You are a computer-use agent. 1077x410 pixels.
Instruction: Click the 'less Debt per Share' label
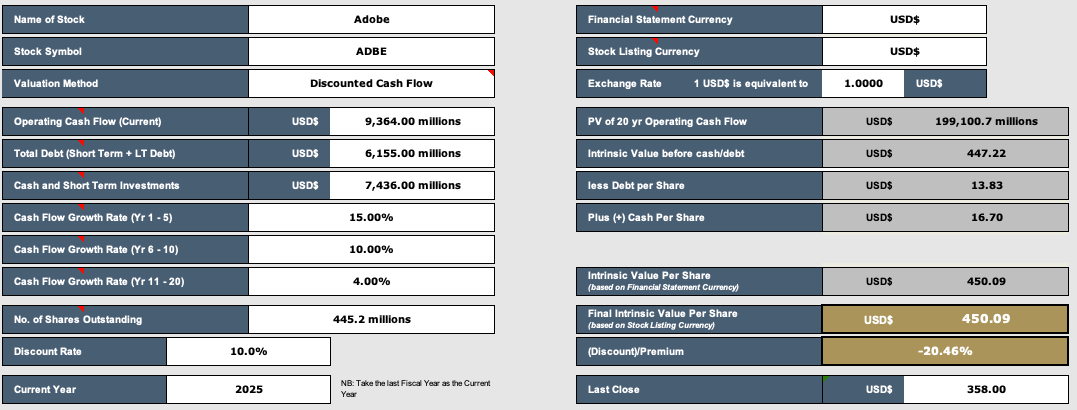(x=636, y=185)
